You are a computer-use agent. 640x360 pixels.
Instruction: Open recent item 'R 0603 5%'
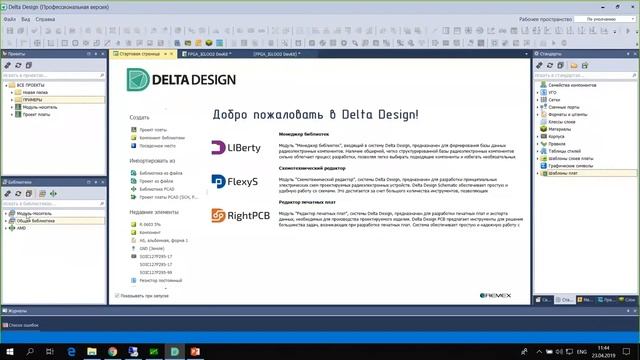point(150,224)
